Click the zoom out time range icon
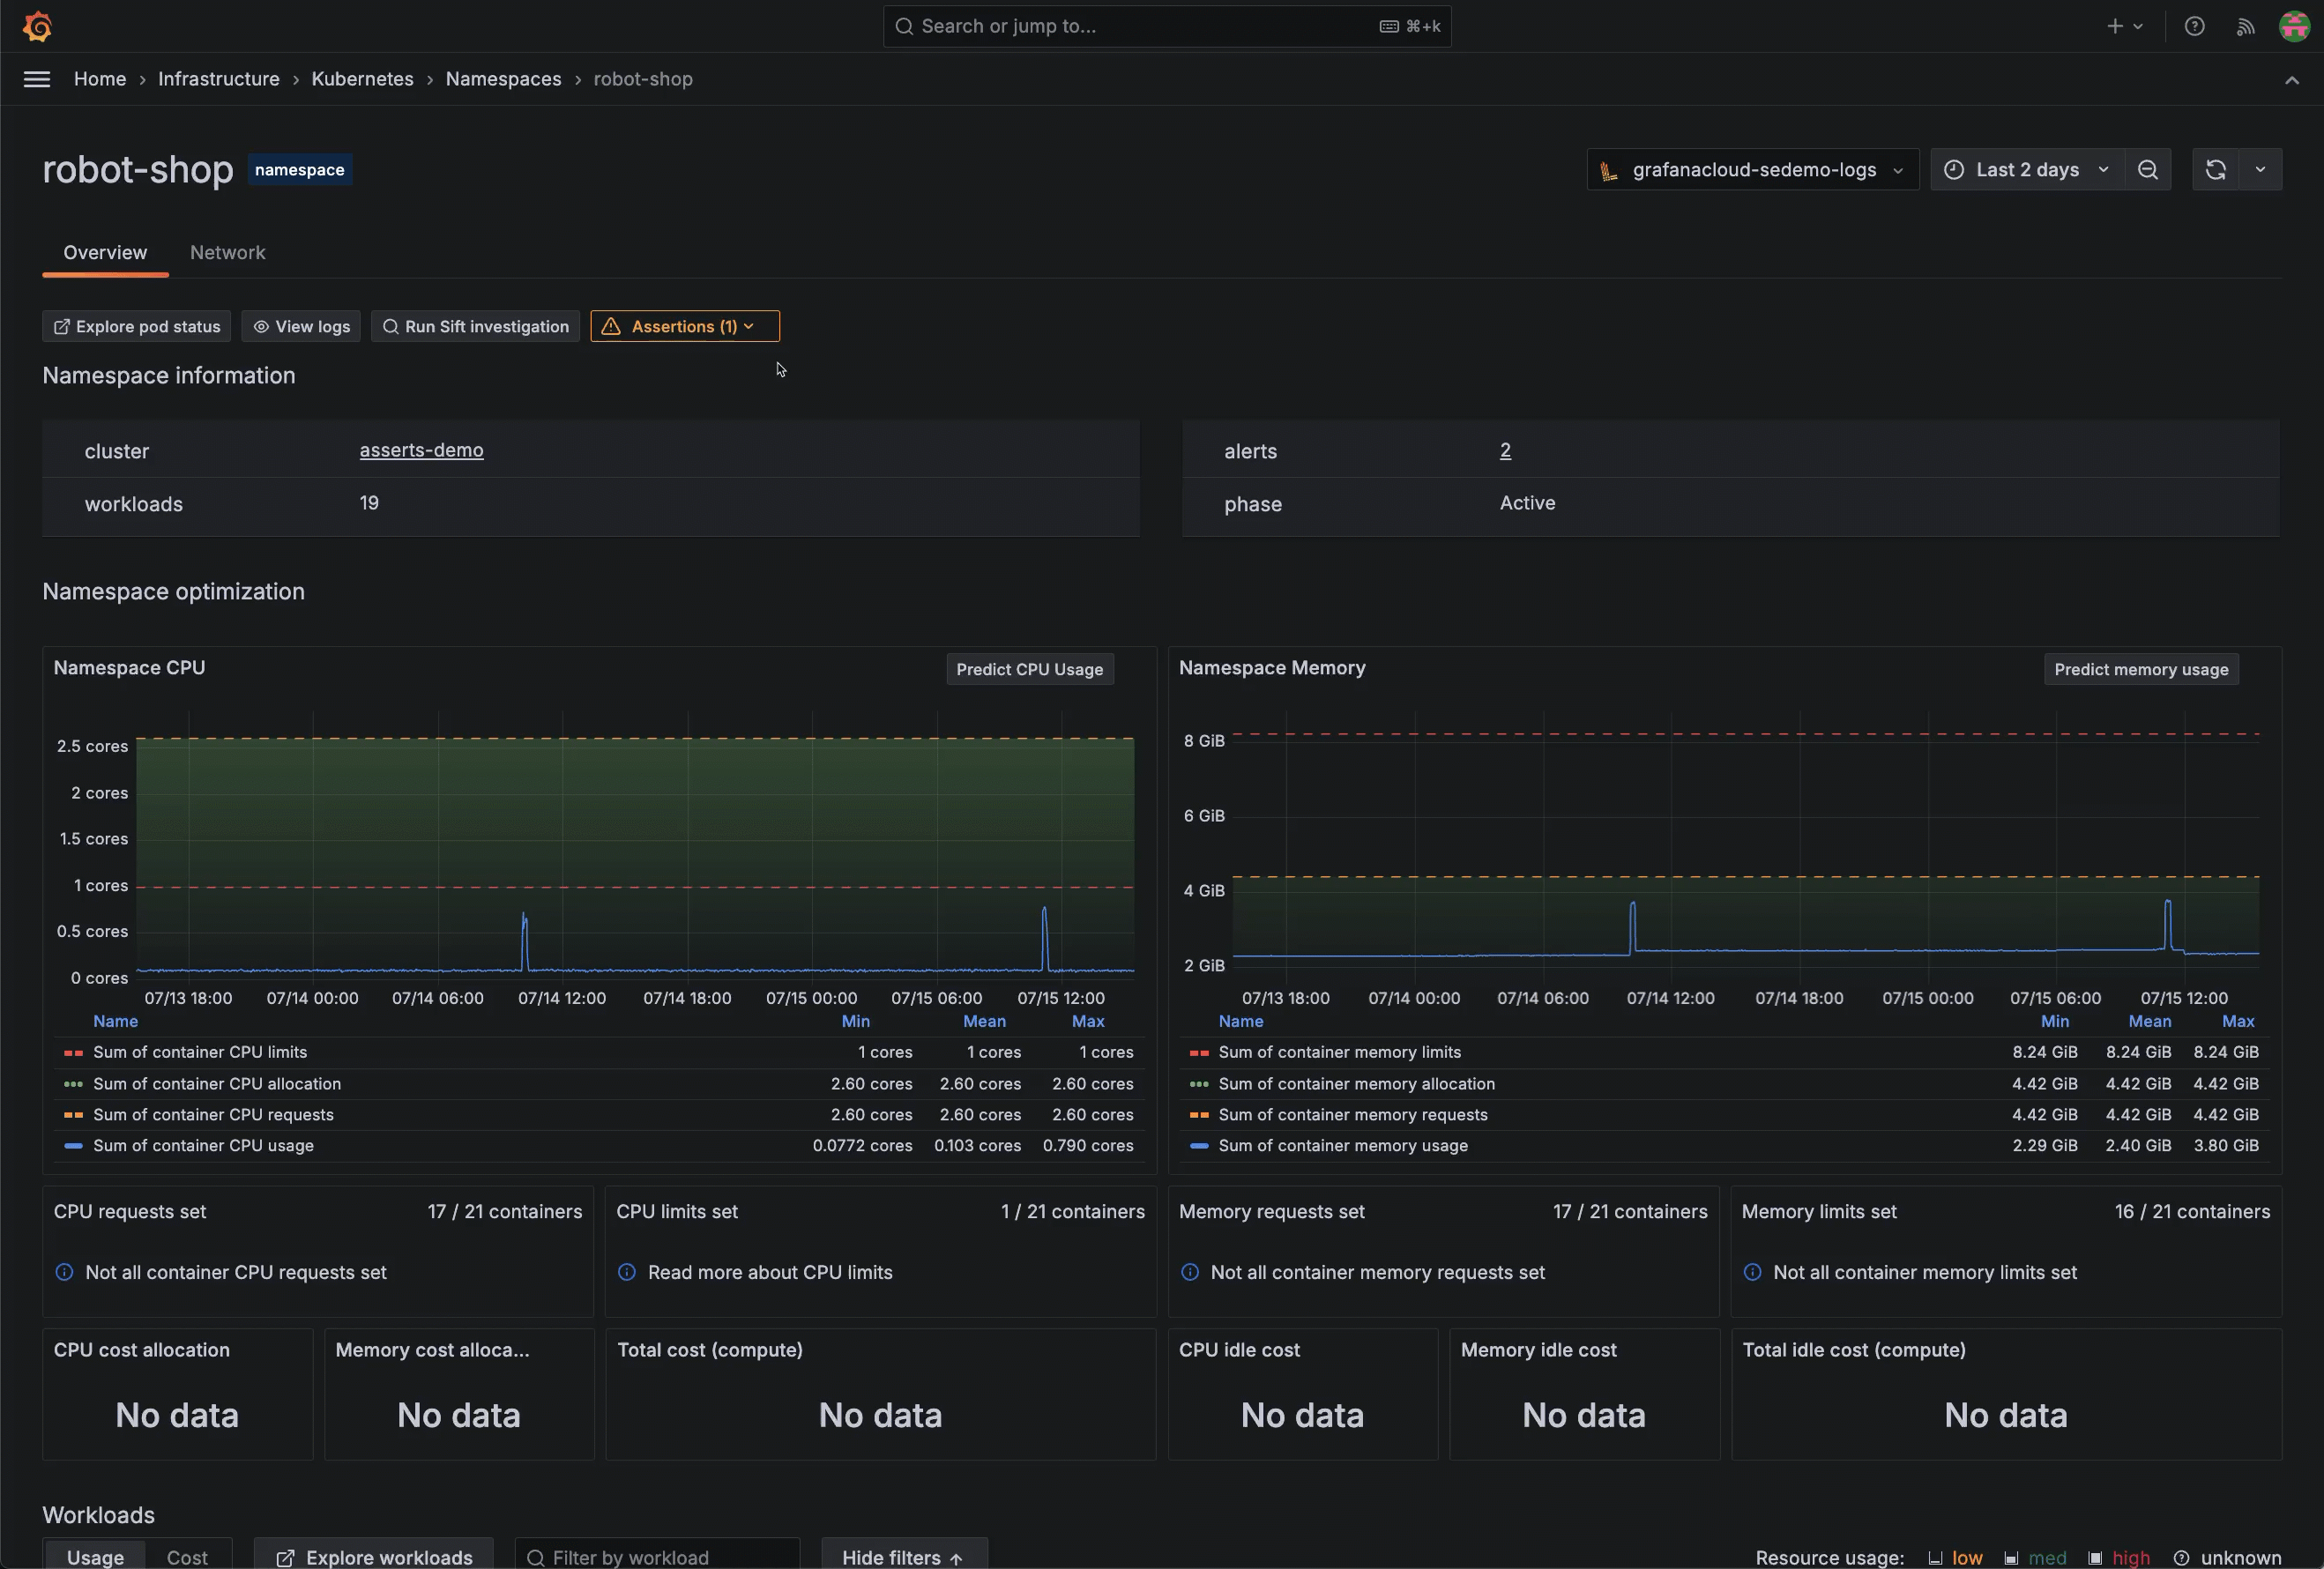This screenshot has width=2324, height=1569. pos(2147,170)
